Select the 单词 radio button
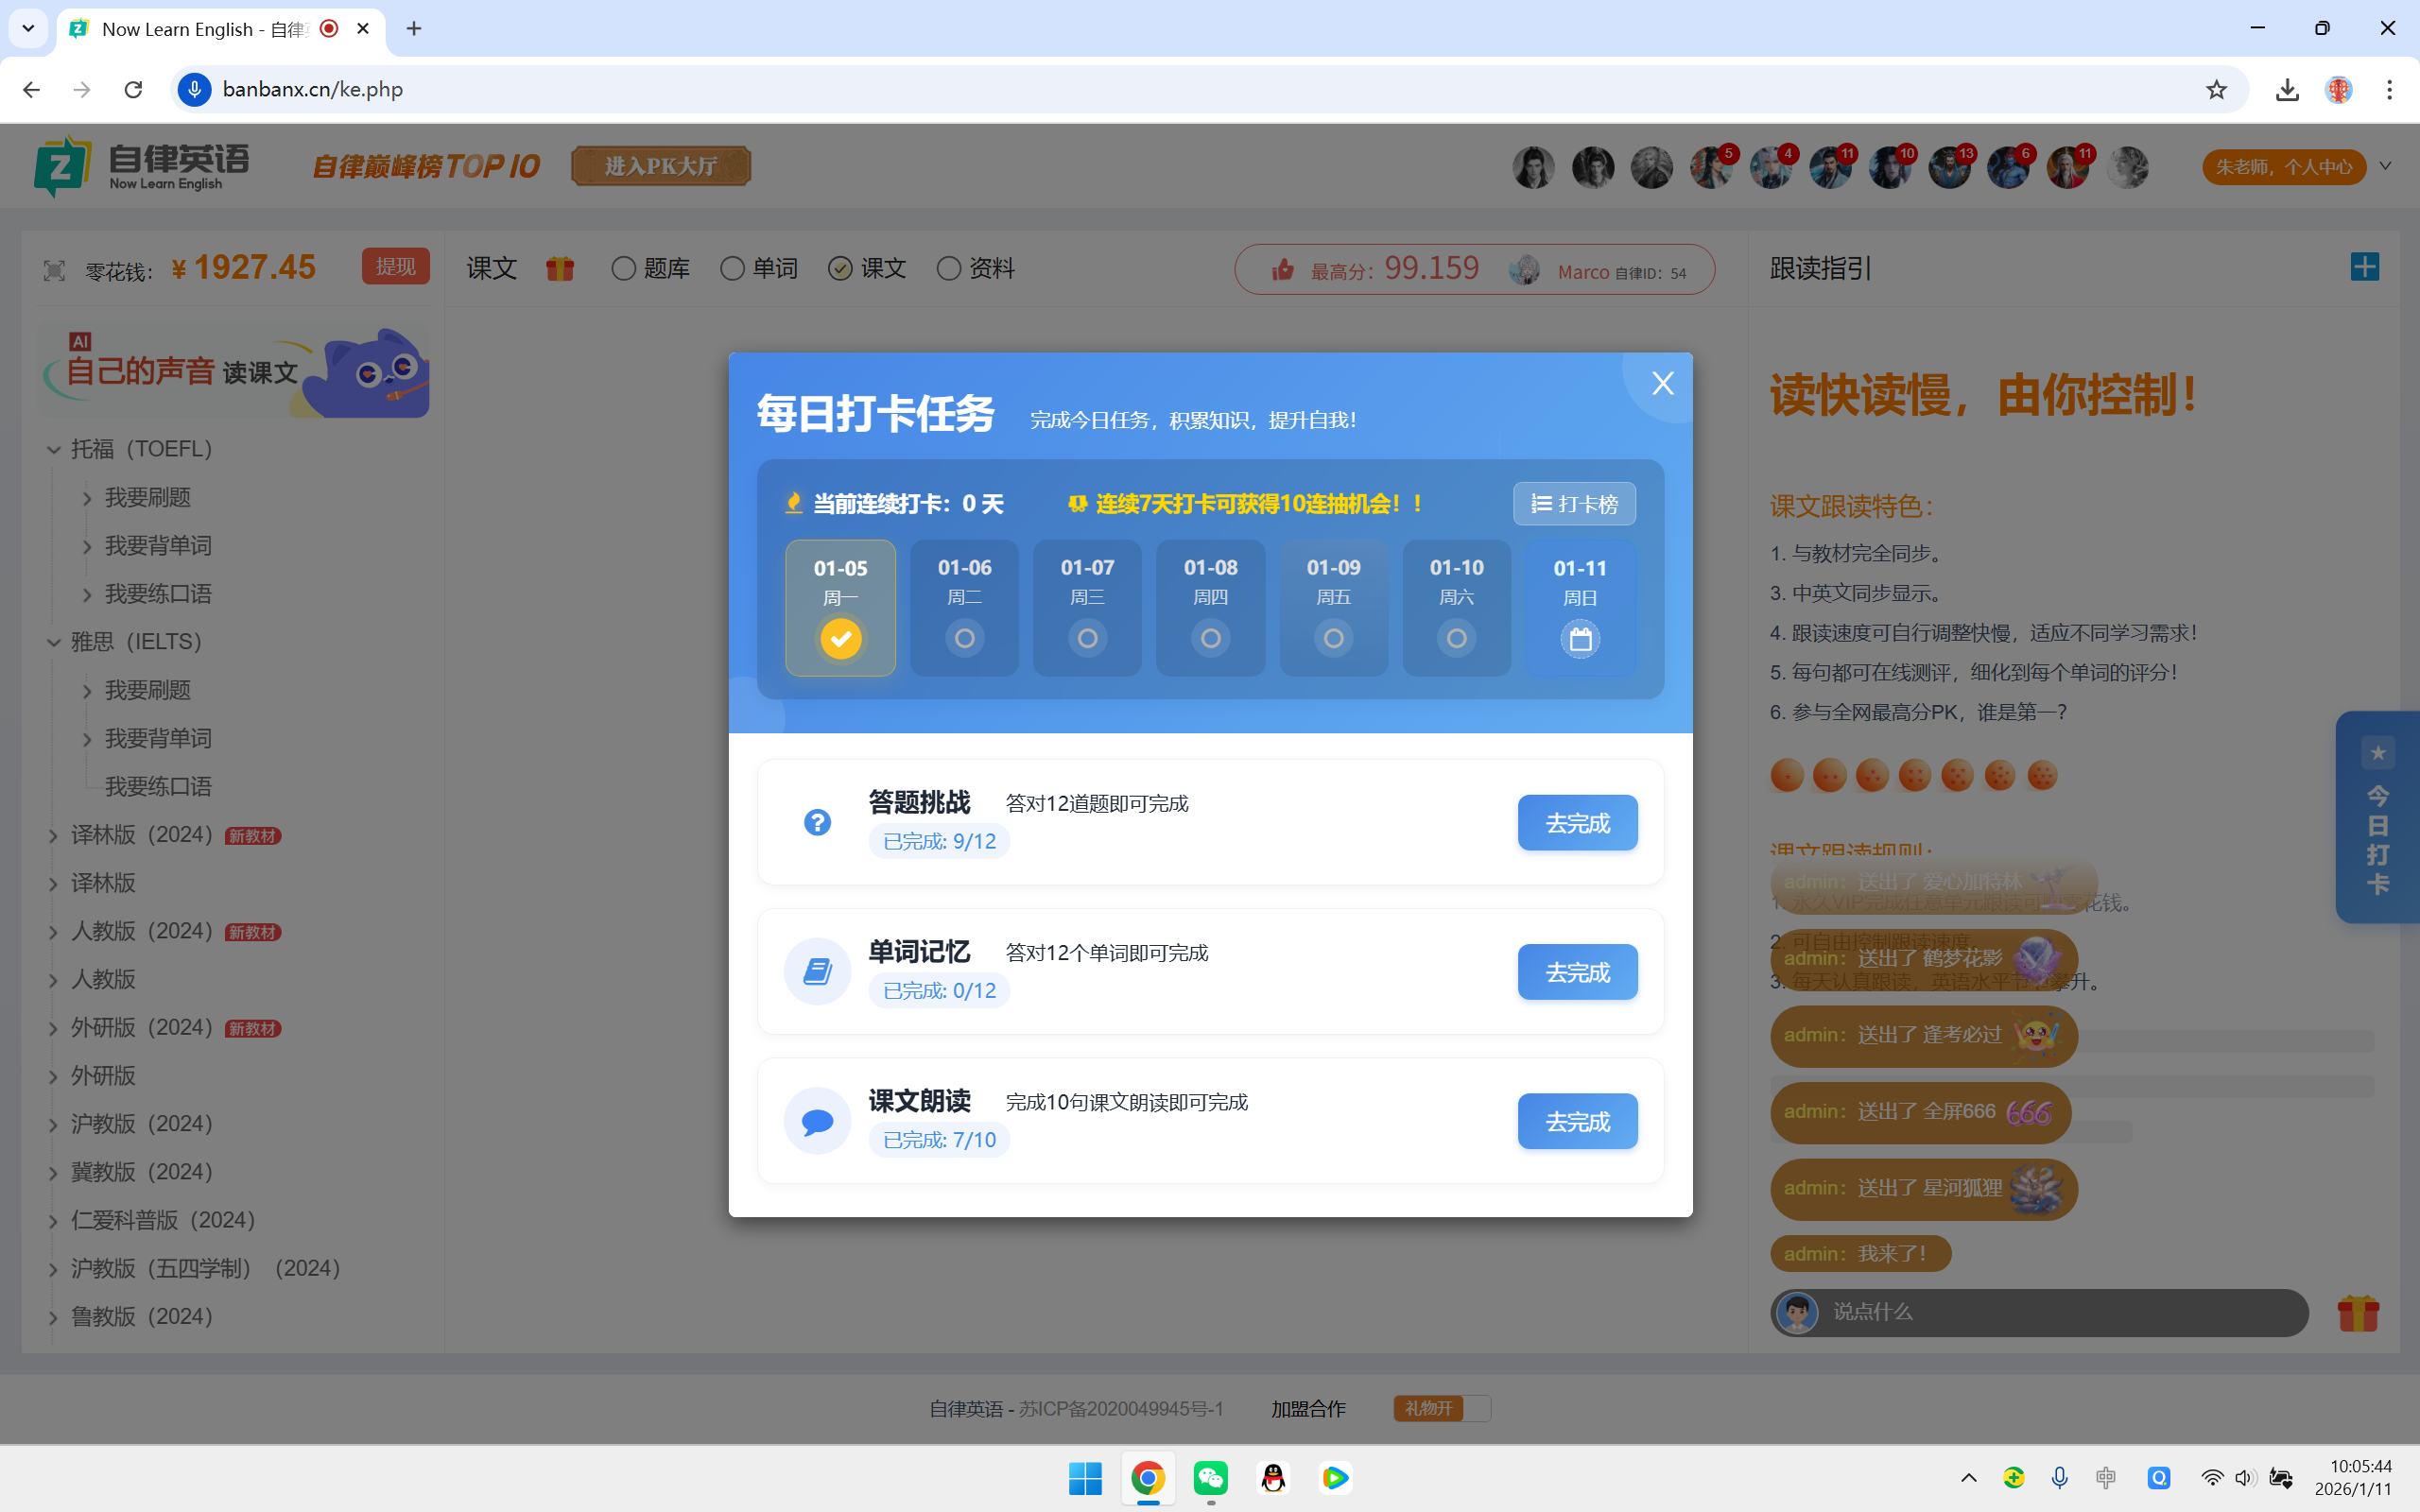Viewport: 2420px width, 1512px height. coord(733,269)
